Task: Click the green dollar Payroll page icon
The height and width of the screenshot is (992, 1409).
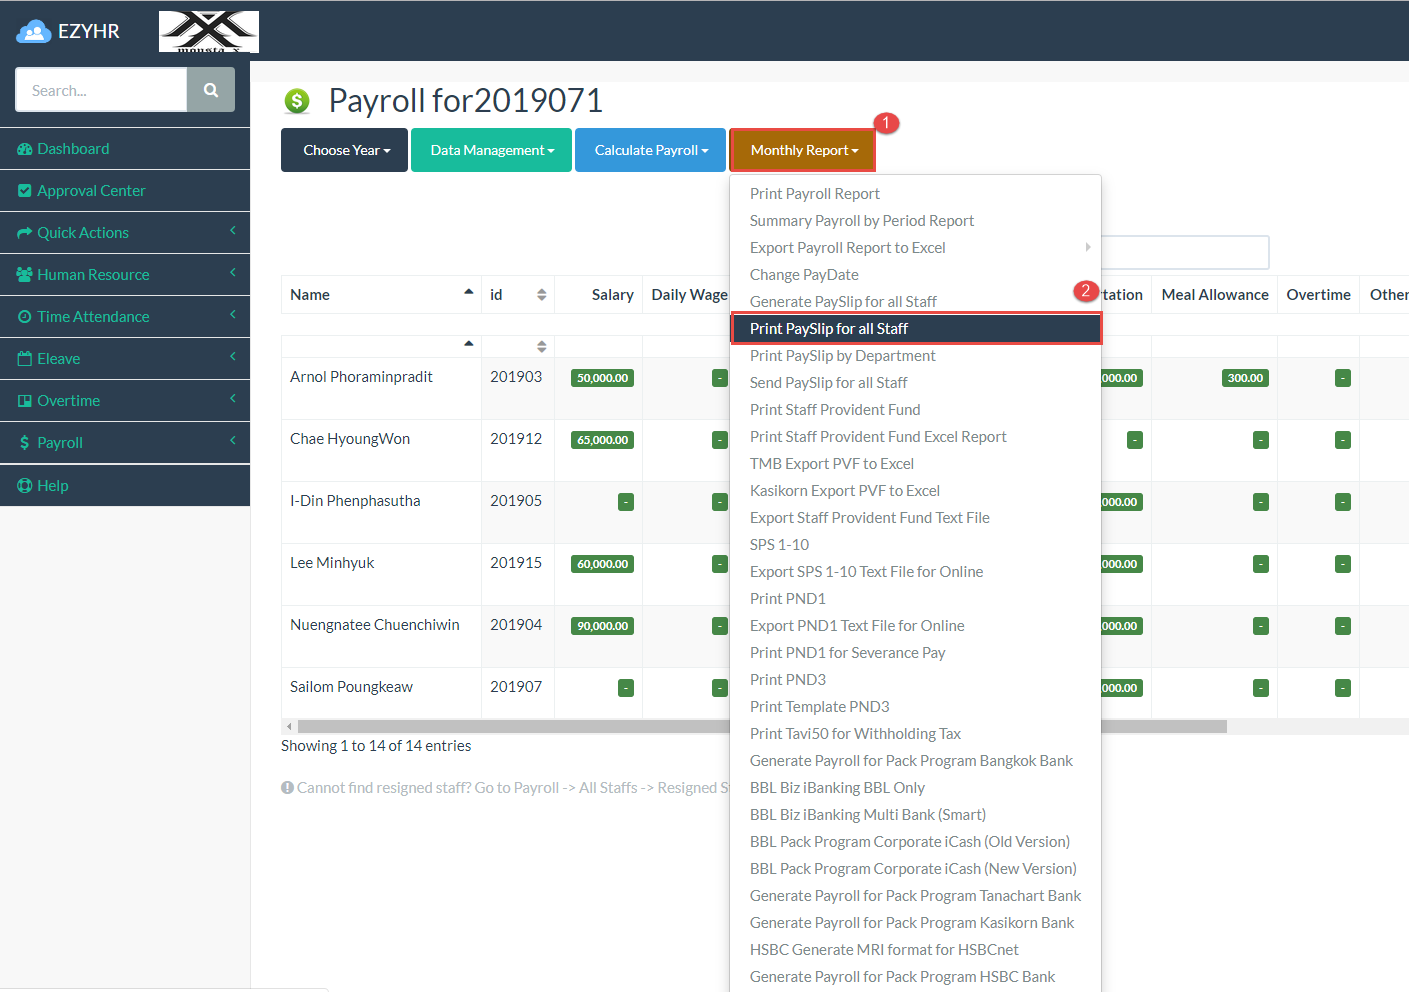Action: (x=297, y=101)
